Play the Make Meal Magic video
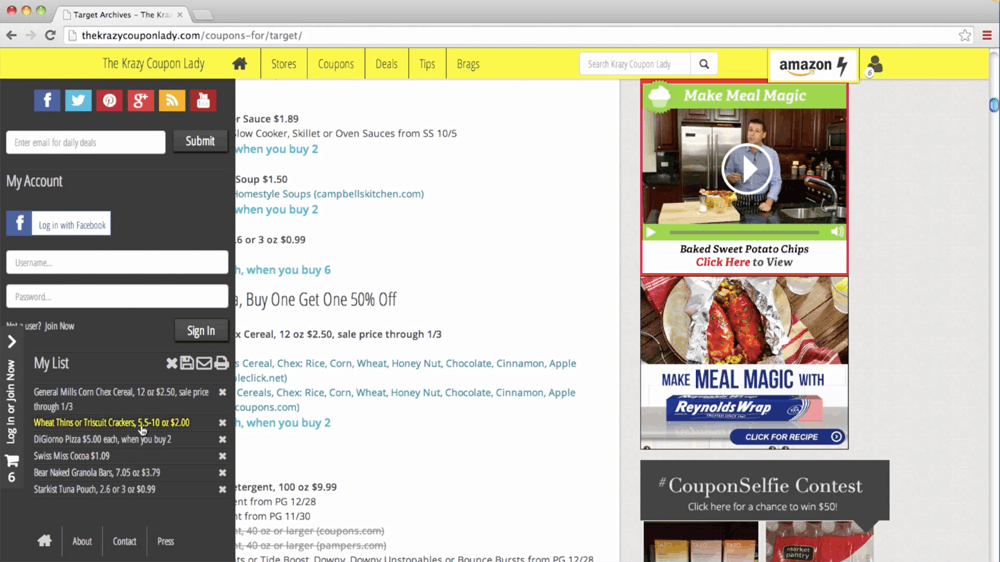 pos(747,169)
